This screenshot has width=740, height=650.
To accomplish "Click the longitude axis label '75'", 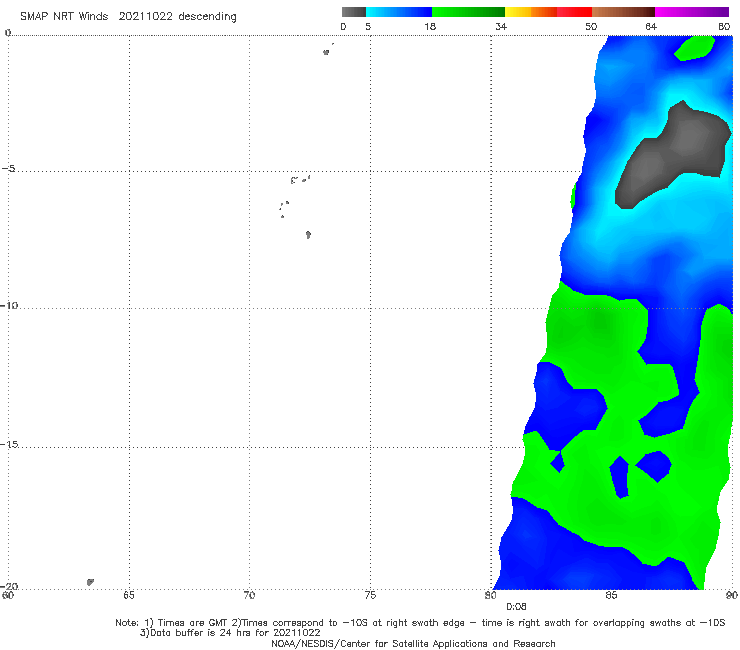I will point(370,595).
